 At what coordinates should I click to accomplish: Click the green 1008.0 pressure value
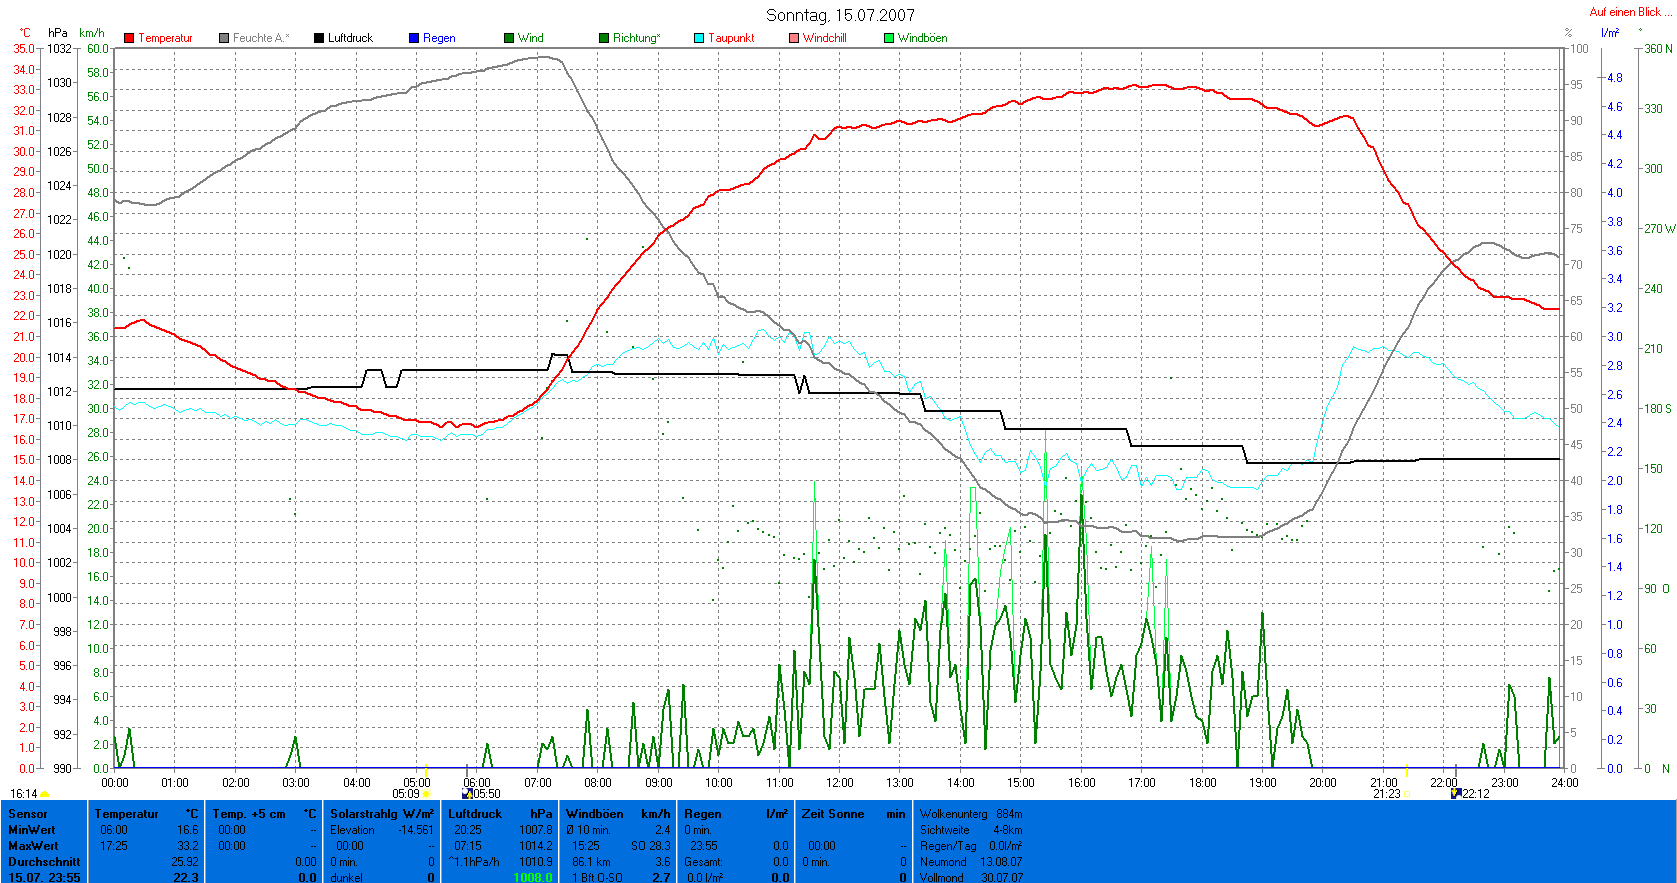click(532, 877)
